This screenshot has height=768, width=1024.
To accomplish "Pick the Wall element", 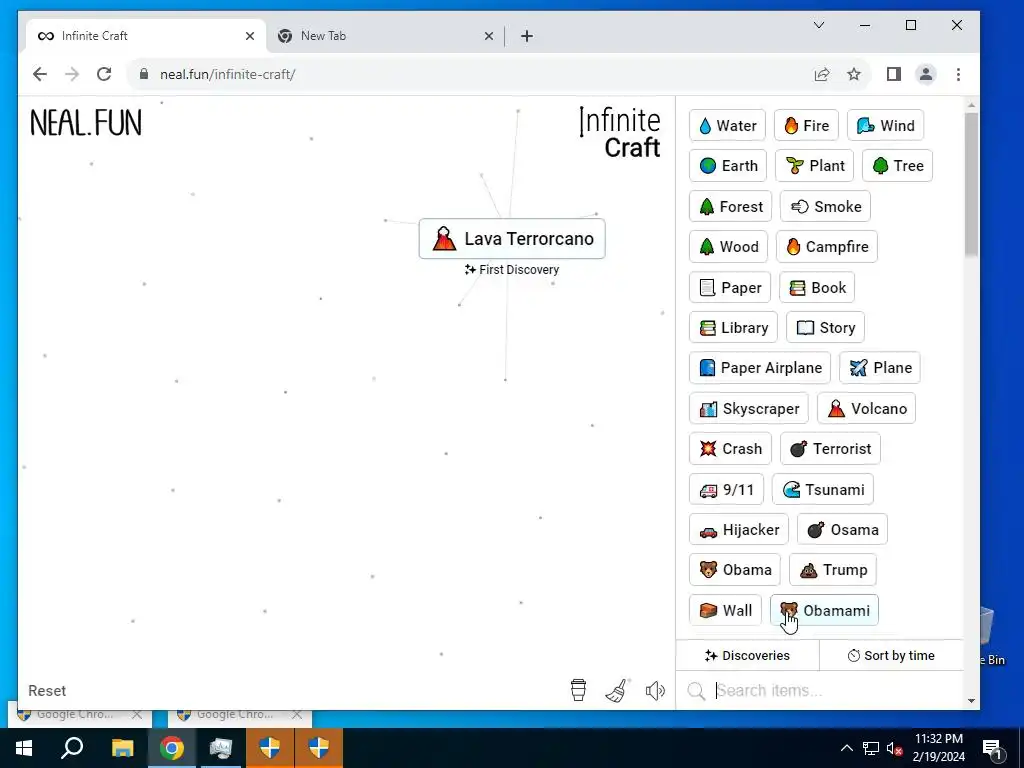I will click(726, 611).
